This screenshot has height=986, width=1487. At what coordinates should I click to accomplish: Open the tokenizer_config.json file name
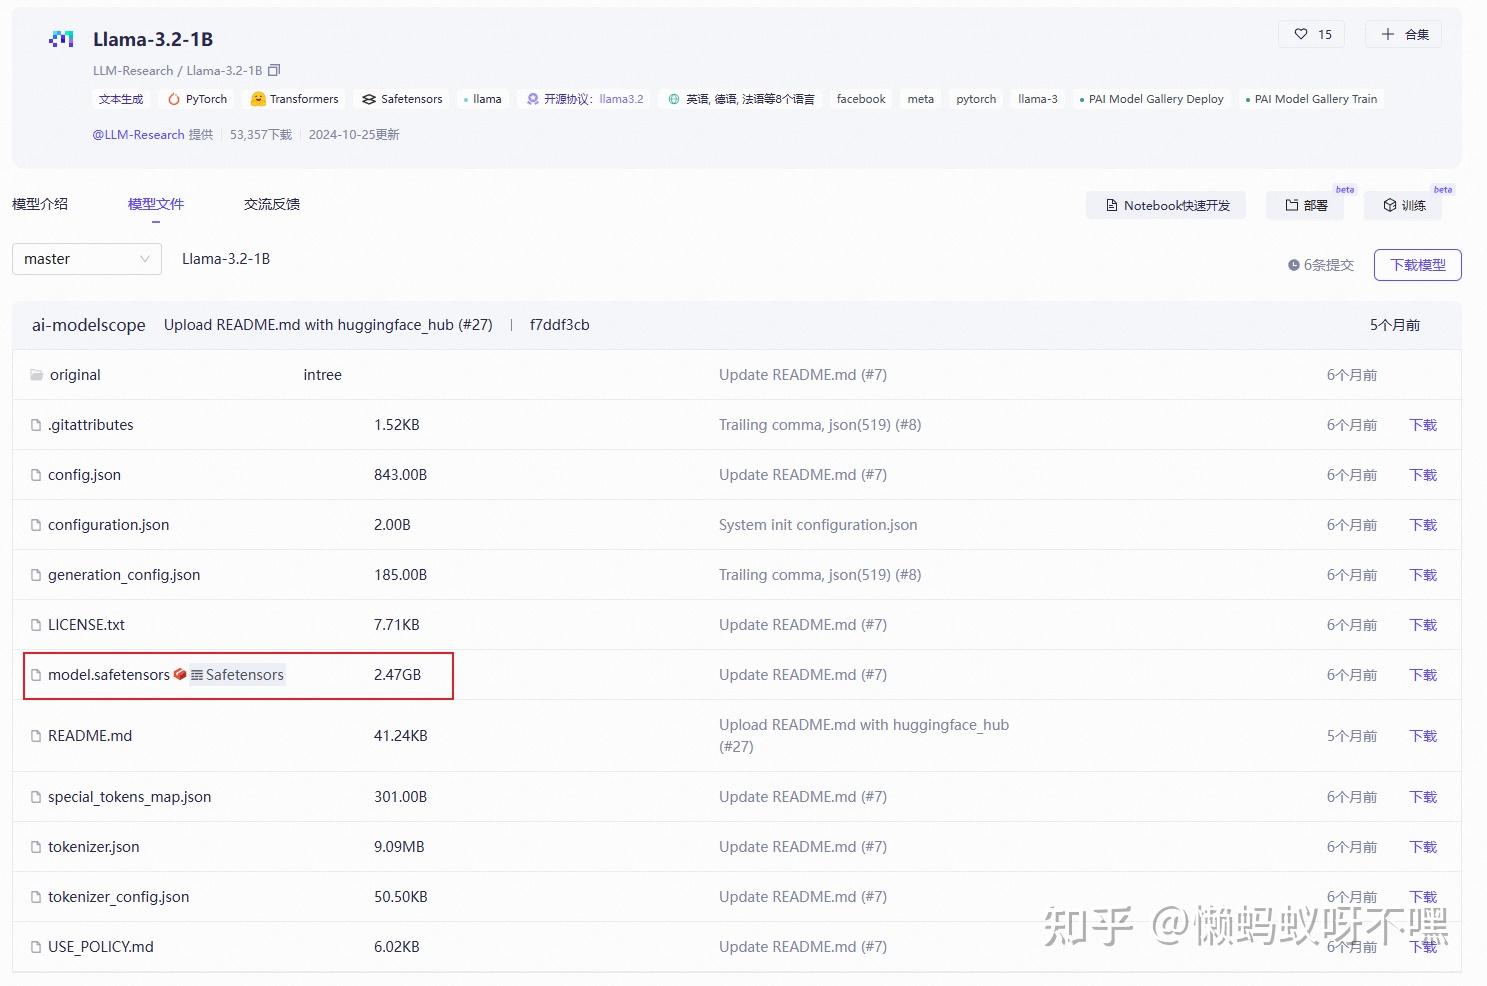pyautogui.click(x=119, y=897)
